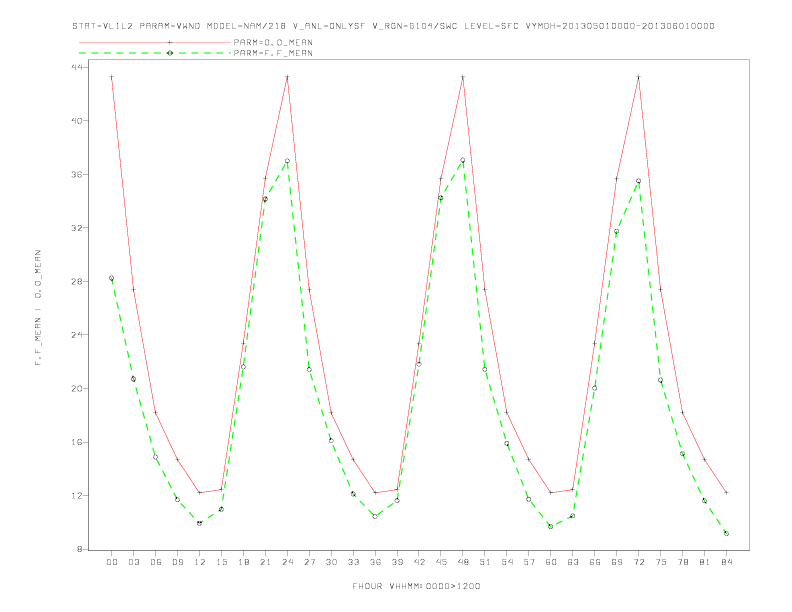The image size is (792, 612).
Task: Select the red solid legend line sample
Action: point(155,42)
